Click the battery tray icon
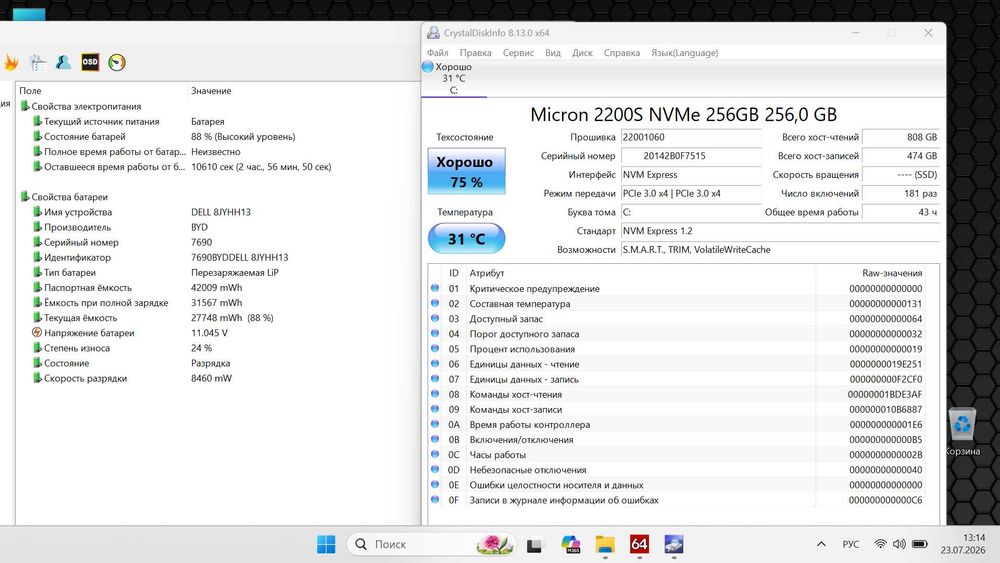 (x=920, y=544)
